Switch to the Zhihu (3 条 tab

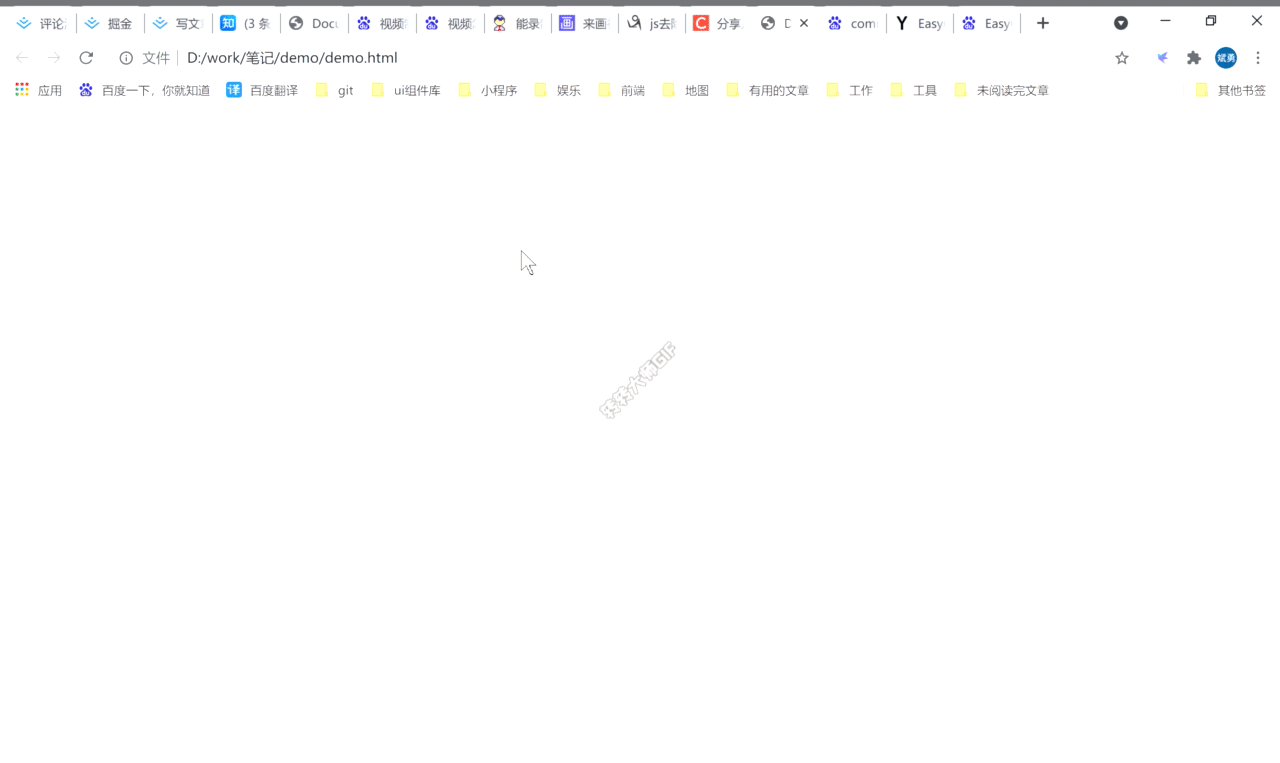(x=245, y=23)
